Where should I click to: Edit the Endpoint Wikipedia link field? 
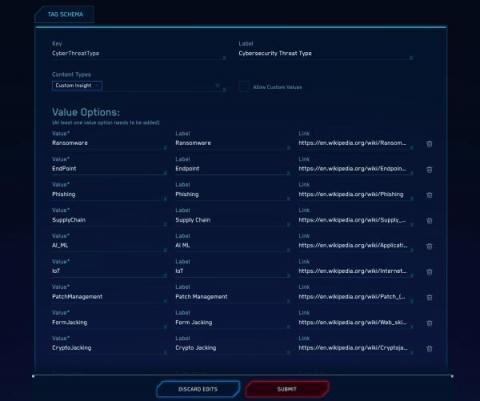[x=356, y=169]
